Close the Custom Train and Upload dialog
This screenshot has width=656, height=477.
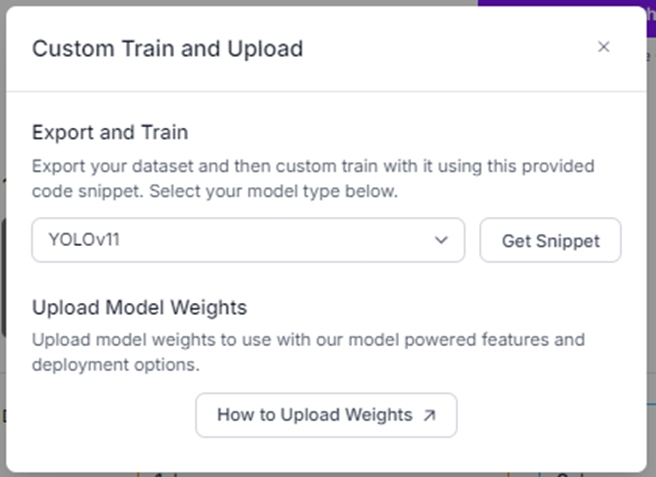603,47
